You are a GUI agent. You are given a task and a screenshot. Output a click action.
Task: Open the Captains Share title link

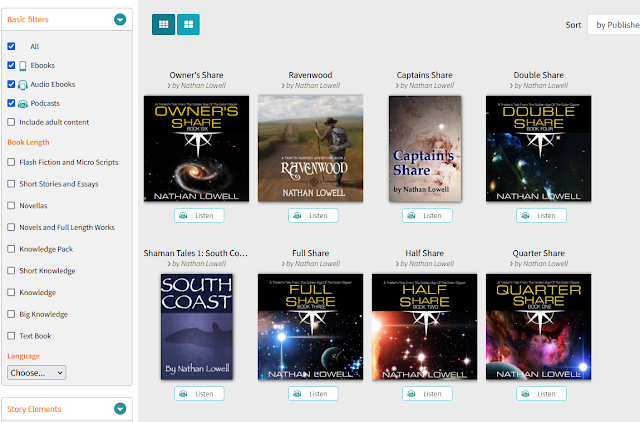[424, 75]
